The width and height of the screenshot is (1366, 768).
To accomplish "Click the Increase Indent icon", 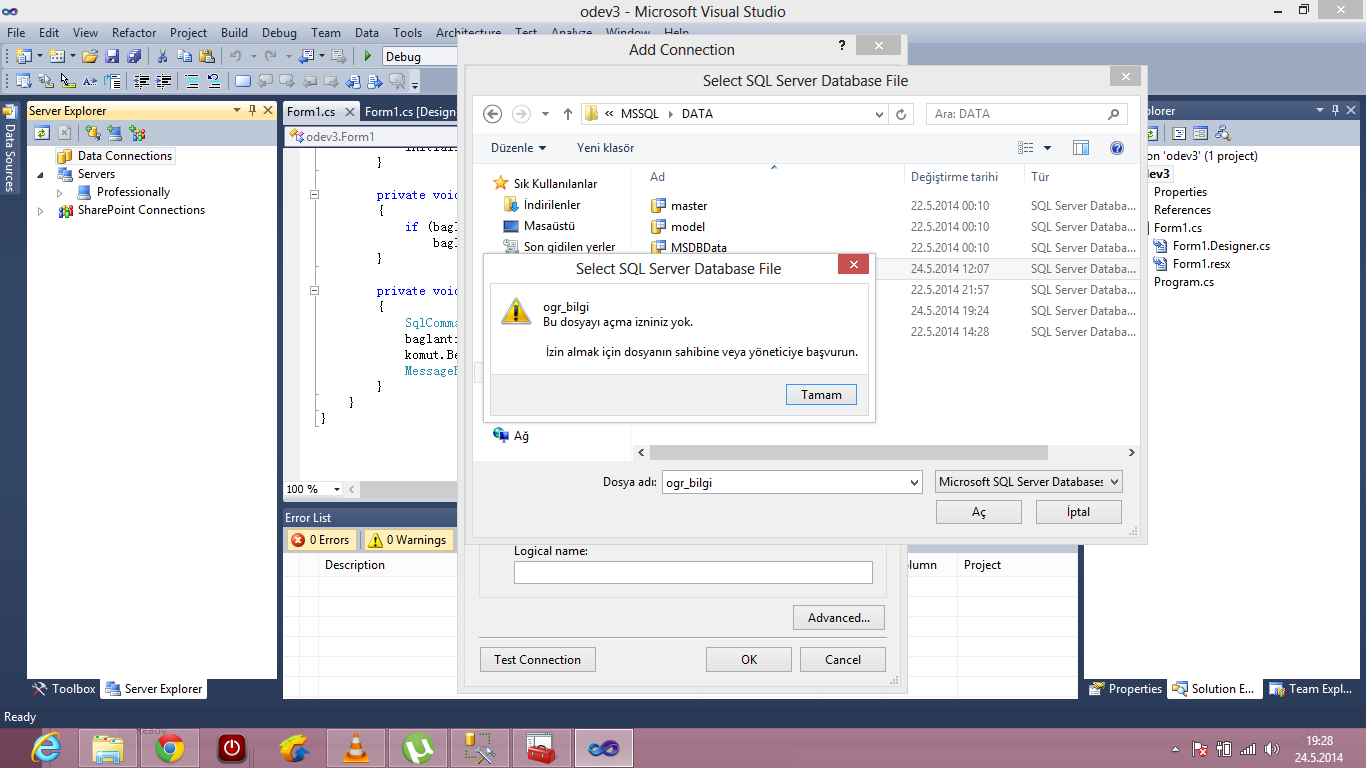I will tap(162, 81).
